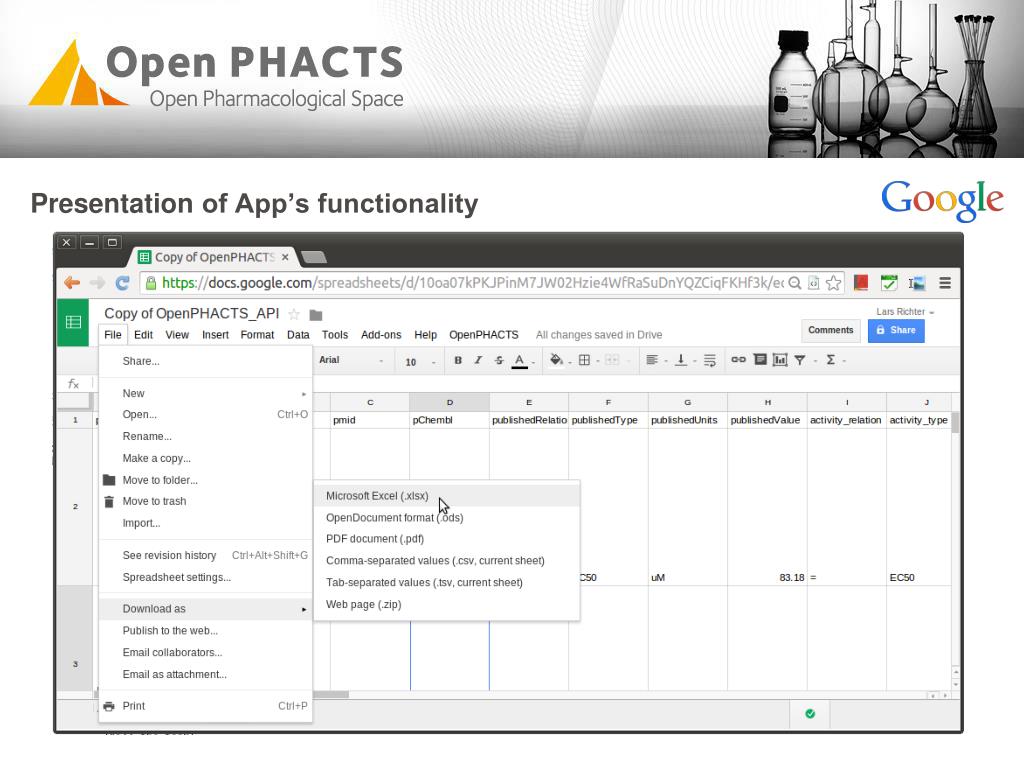Viewport: 1024px width, 768px height.
Task: Click the browser address bar URL
Action: coord(472,283)
